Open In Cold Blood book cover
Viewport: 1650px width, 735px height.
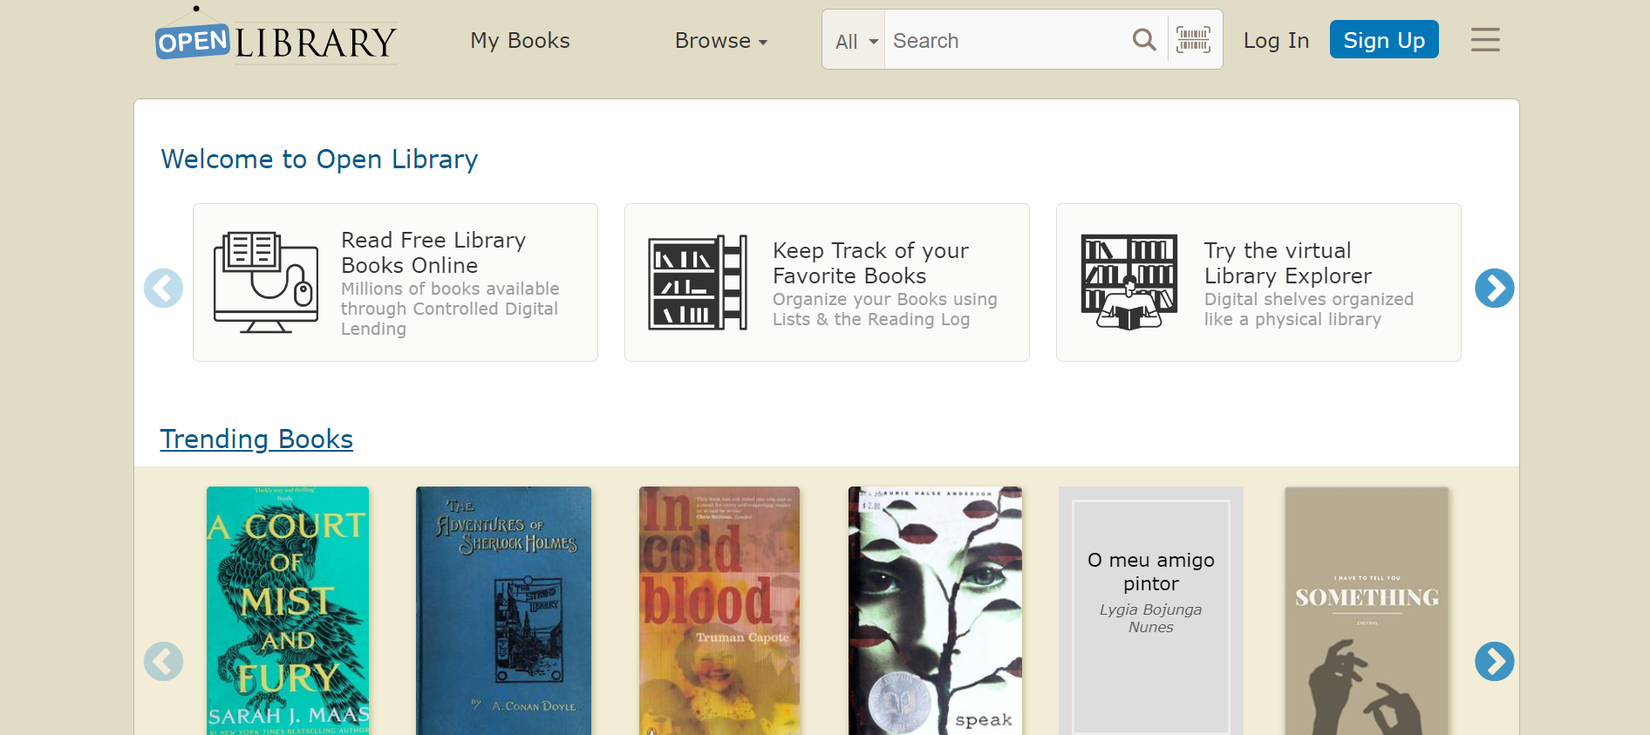pos(719,611)
